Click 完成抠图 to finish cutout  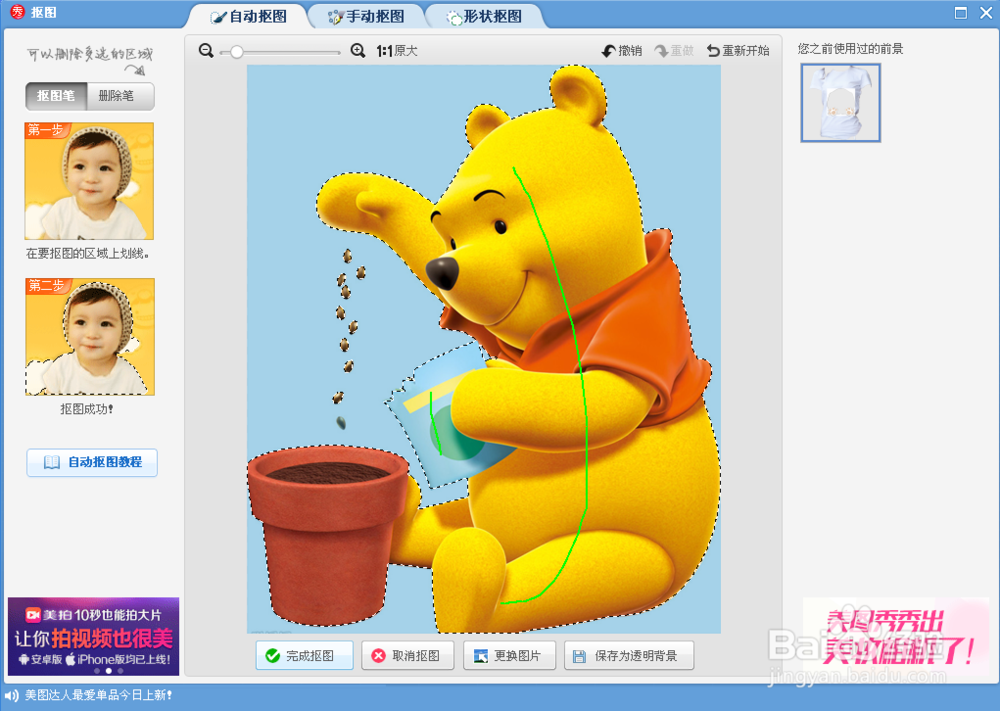coord(304,655)
